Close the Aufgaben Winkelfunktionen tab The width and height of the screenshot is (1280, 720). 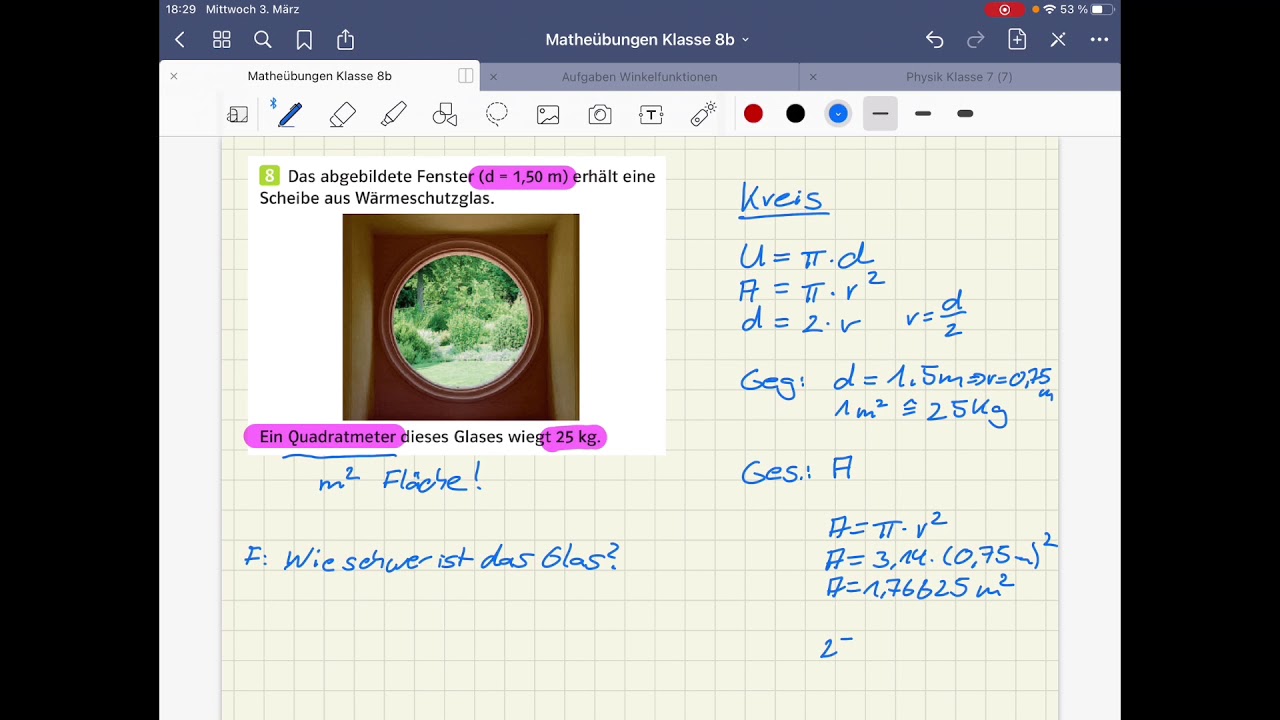493,77
